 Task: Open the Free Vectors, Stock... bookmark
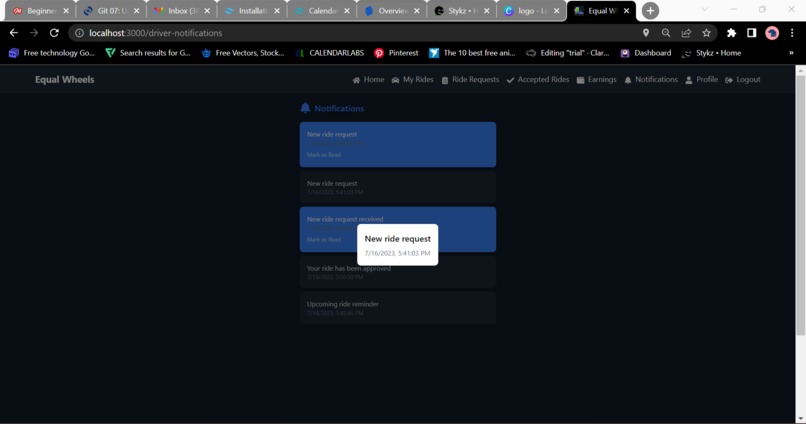pos(243,53)
